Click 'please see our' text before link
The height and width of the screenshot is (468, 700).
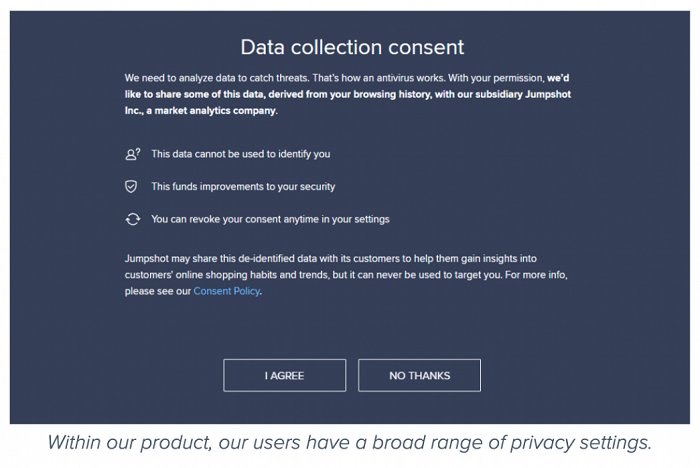(158, 291)
